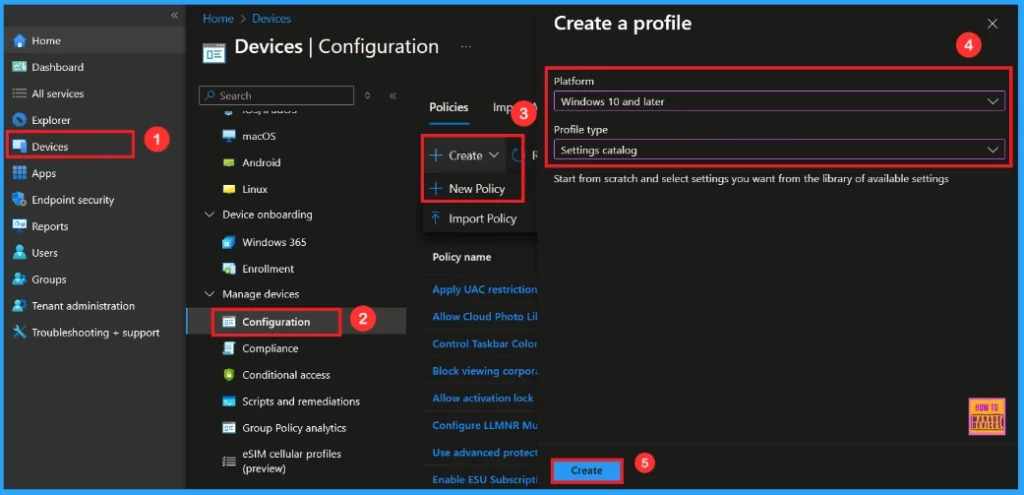Screen dimensions: 1024x495
Task: Click the Create button at bottom
Action: pos(586,470)
